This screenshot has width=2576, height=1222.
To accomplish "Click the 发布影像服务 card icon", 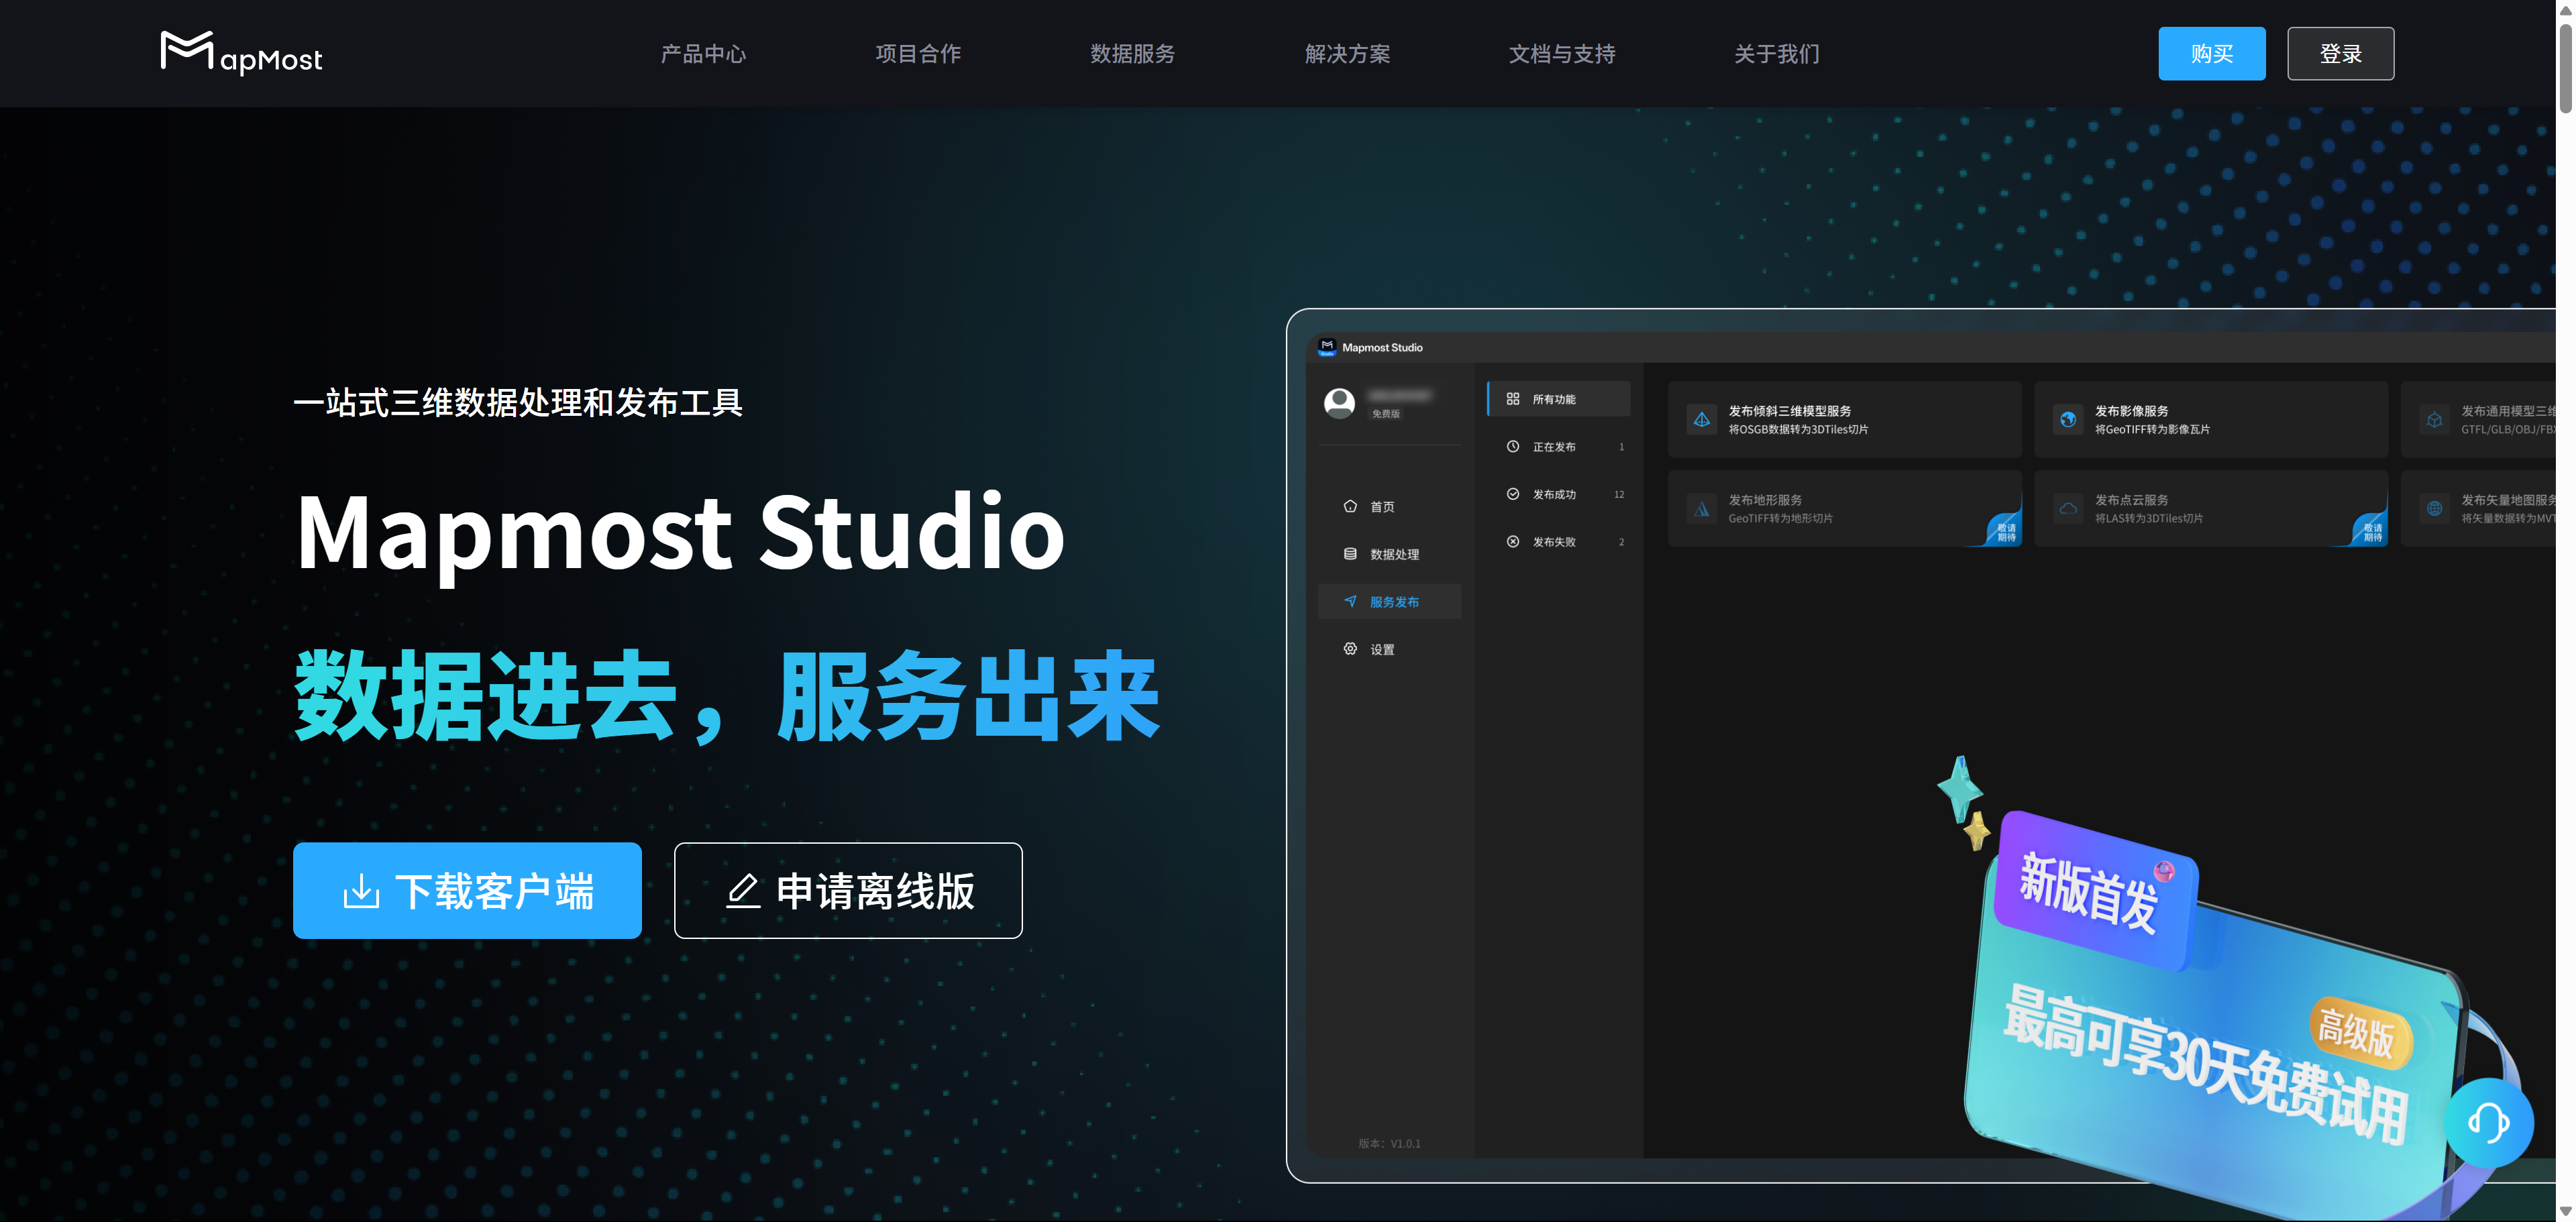I will click(2068, 420).
